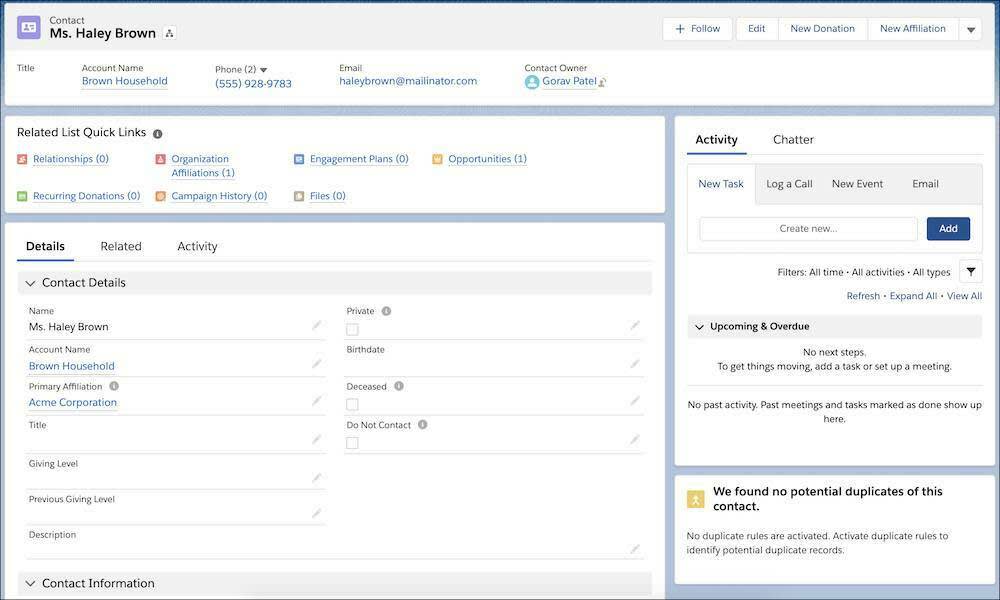Click the Do Not Contact info icon
This screenshot has height=600, width=1000.
point(422,425)
